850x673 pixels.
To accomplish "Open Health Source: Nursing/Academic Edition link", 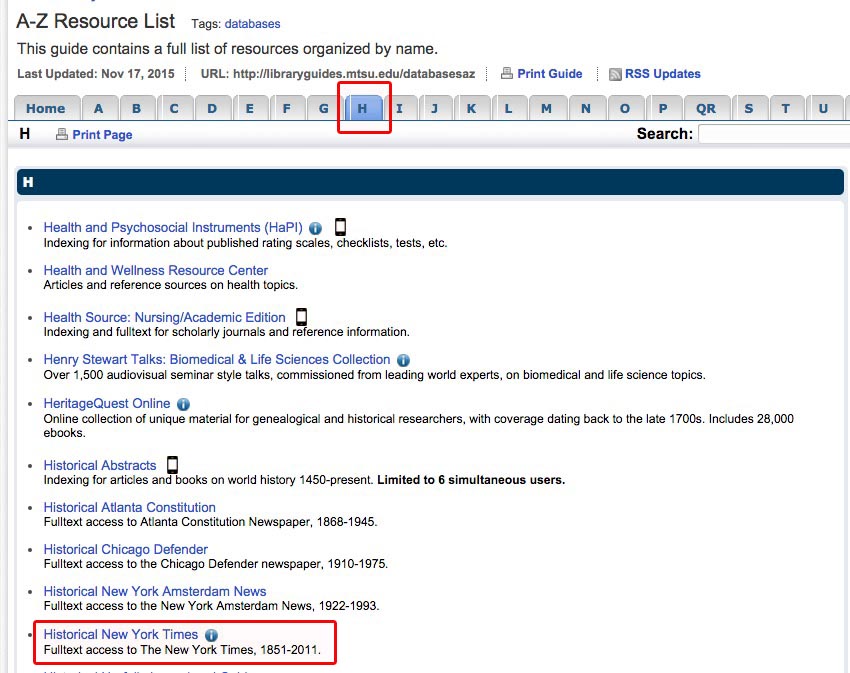I will tap(164, 317).
